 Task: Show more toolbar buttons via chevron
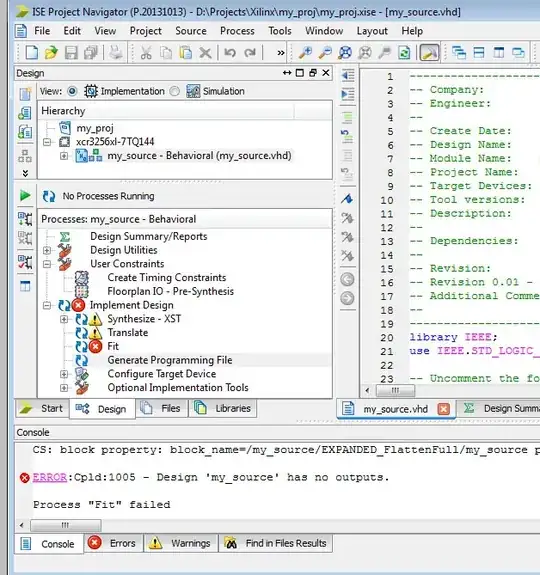[280, 53]
